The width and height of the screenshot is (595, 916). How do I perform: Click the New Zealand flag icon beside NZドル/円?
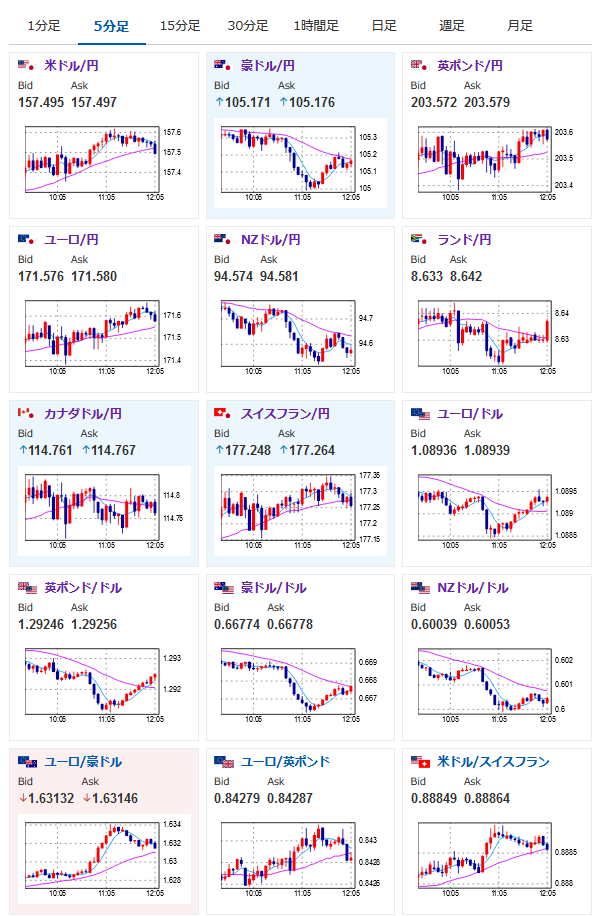point(222,240)
